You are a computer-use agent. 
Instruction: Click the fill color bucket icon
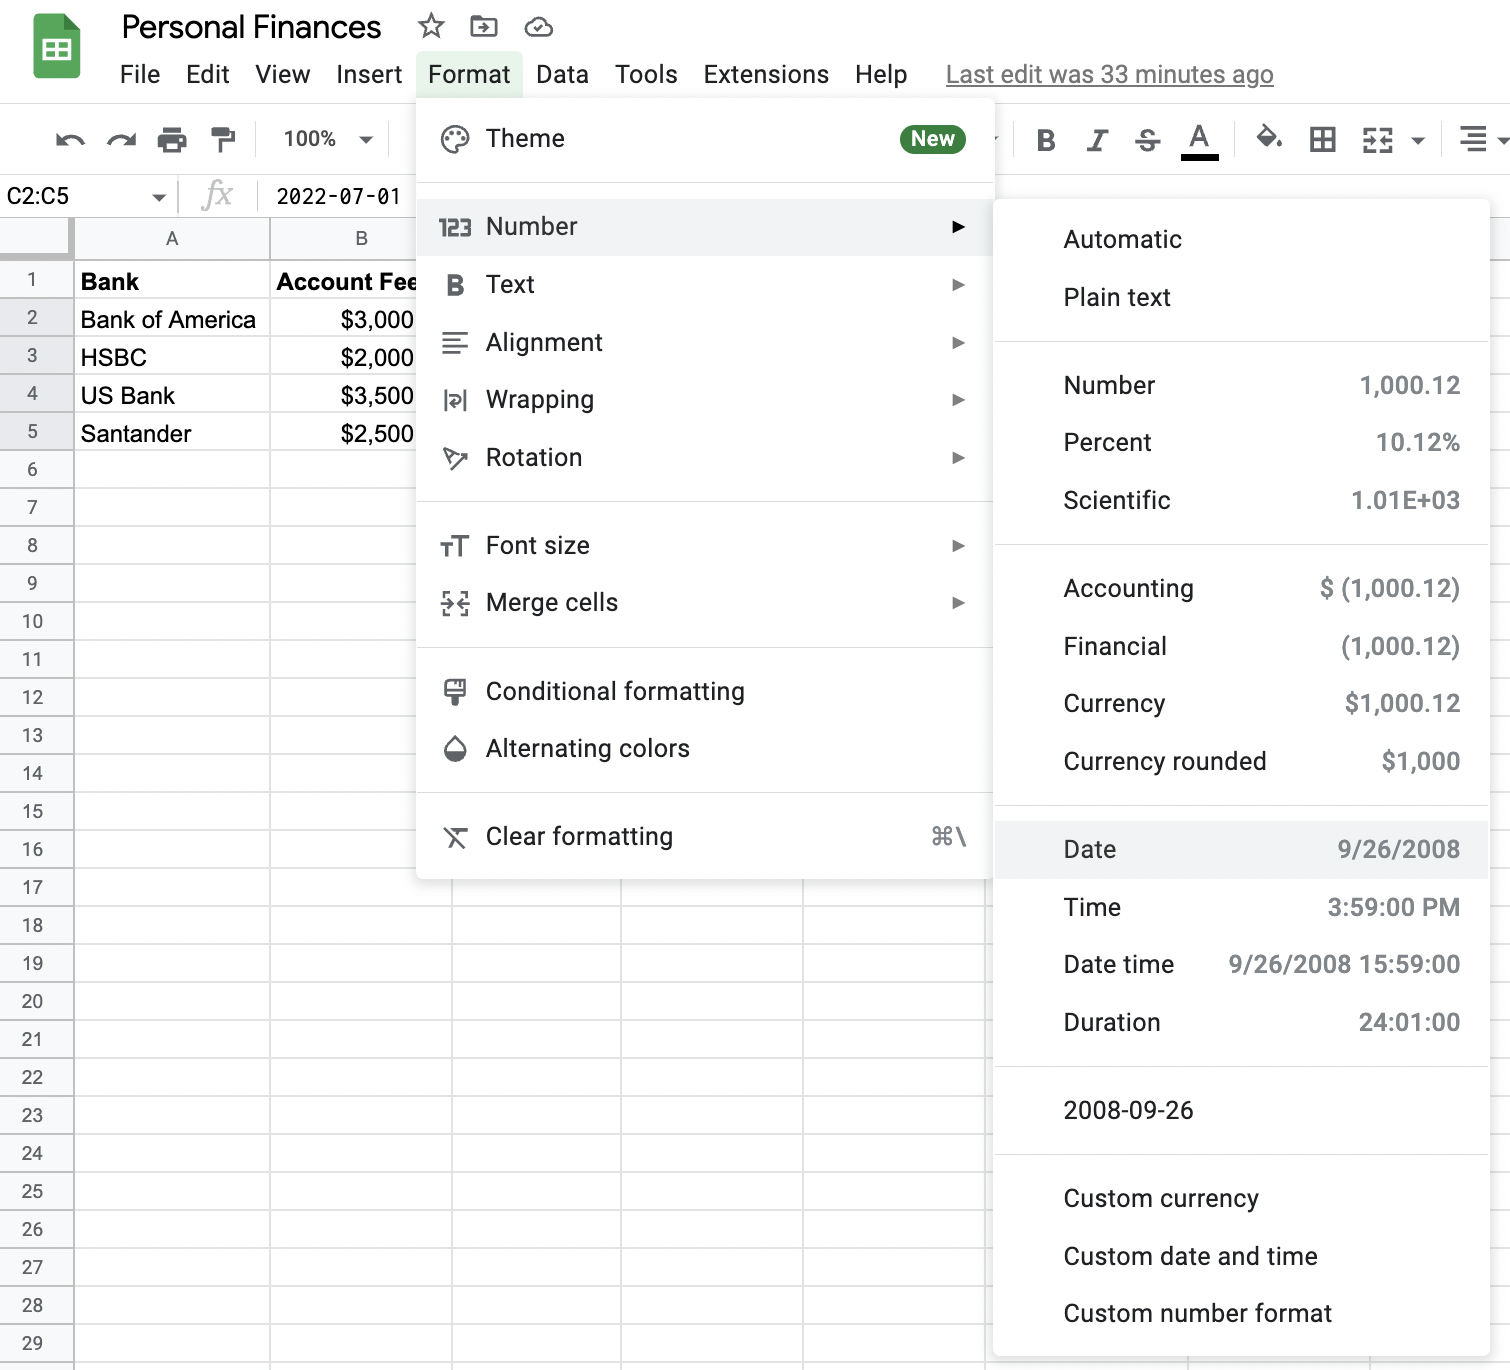(x=1269, y=138)
